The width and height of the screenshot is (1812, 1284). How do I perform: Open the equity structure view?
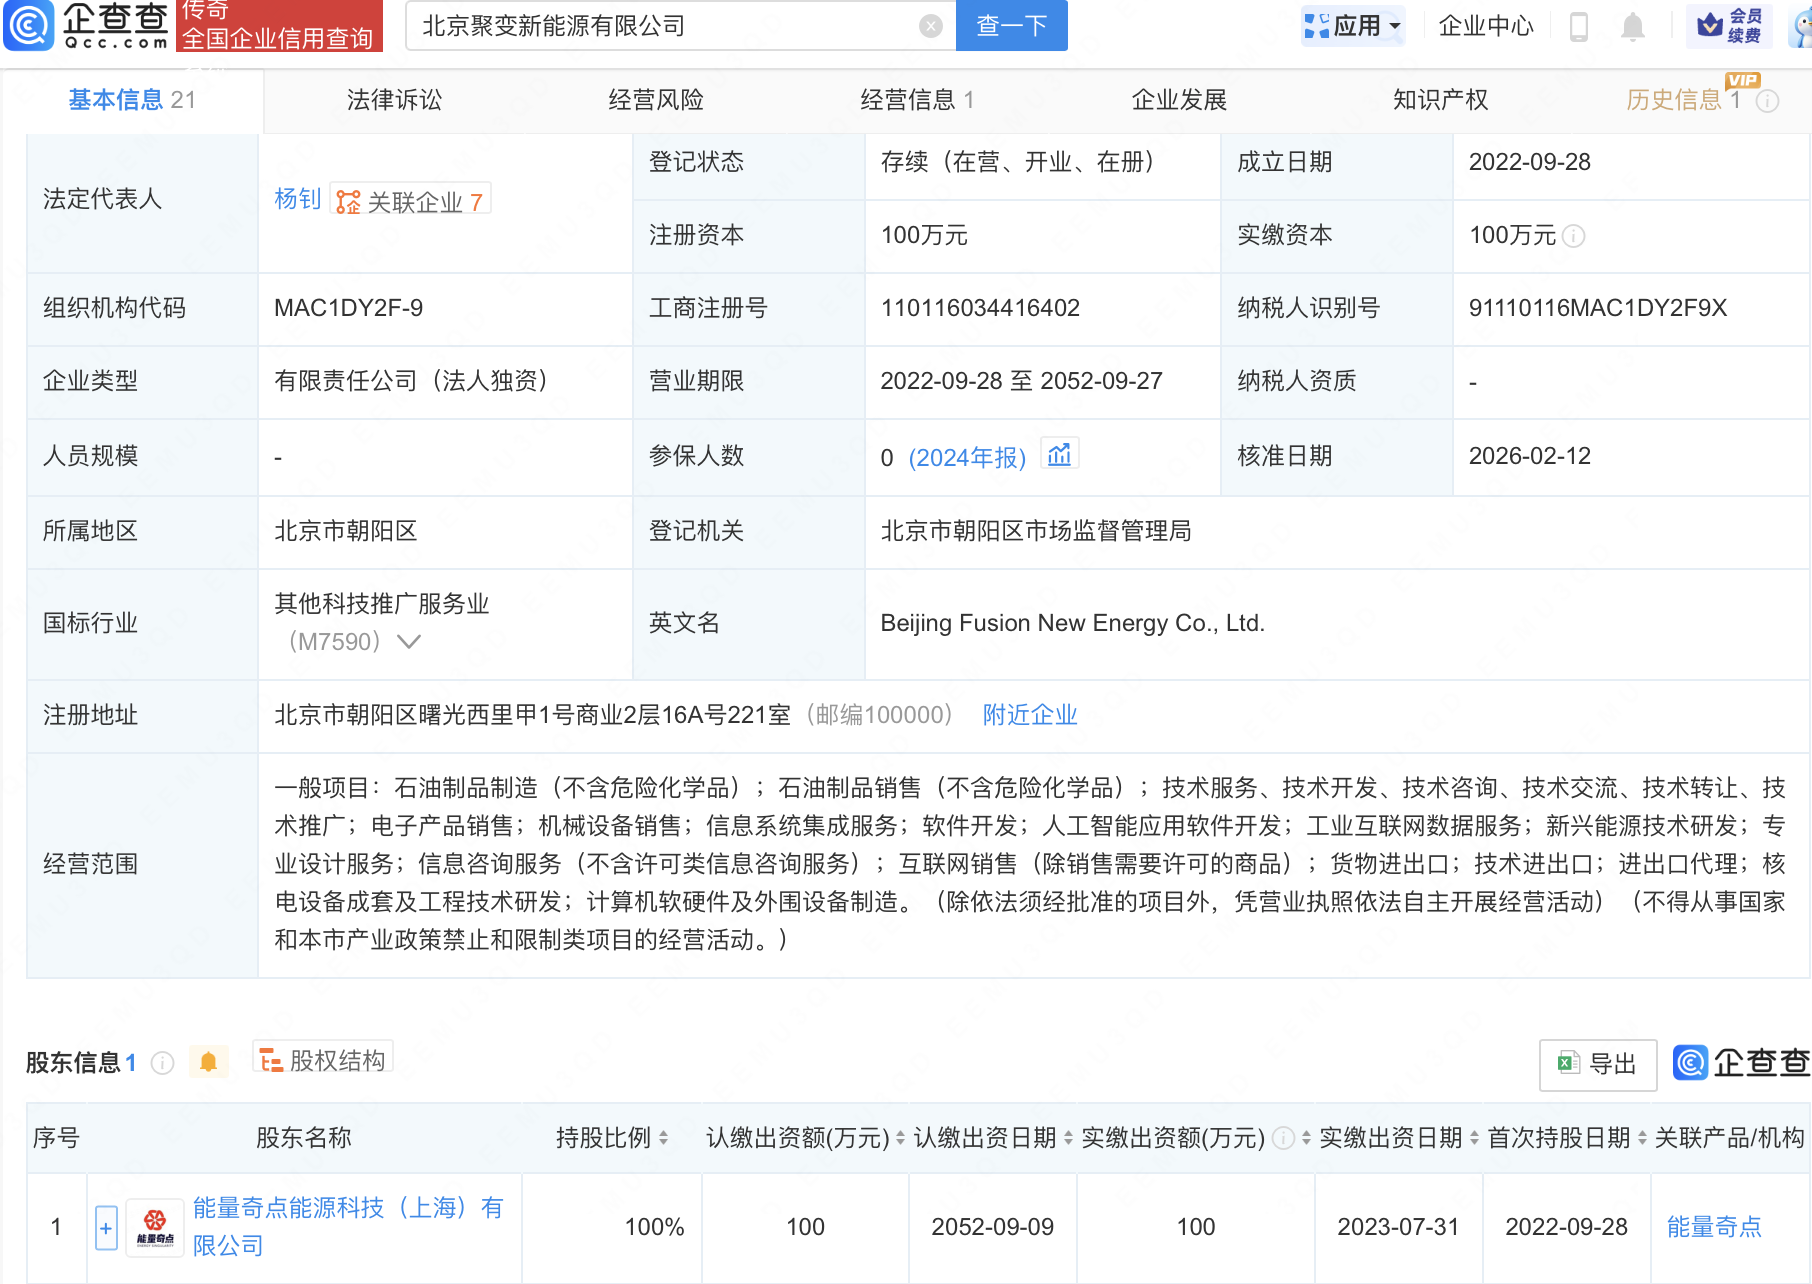pyautogui.click(x=323, y=1060)
